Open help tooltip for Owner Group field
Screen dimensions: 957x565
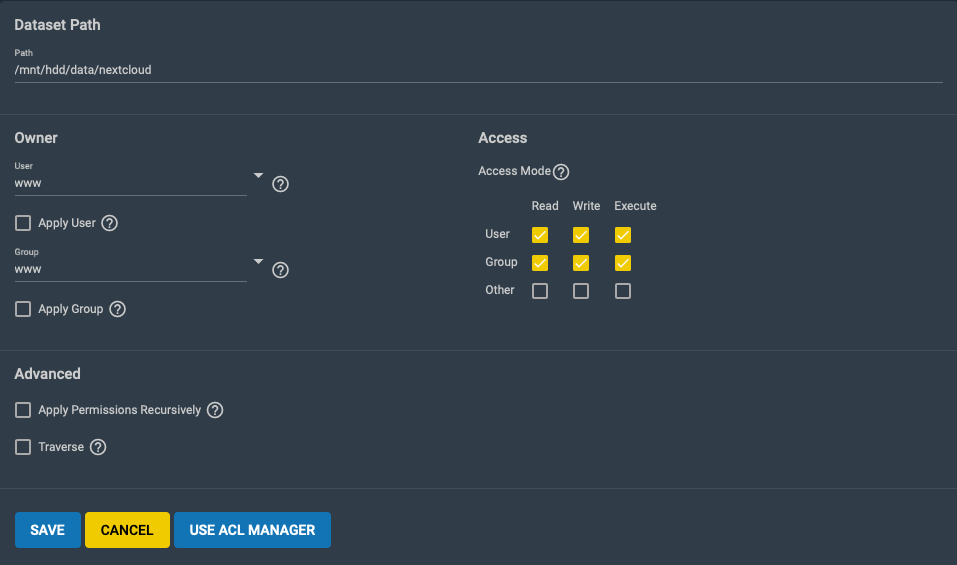(x=280, y=270)
